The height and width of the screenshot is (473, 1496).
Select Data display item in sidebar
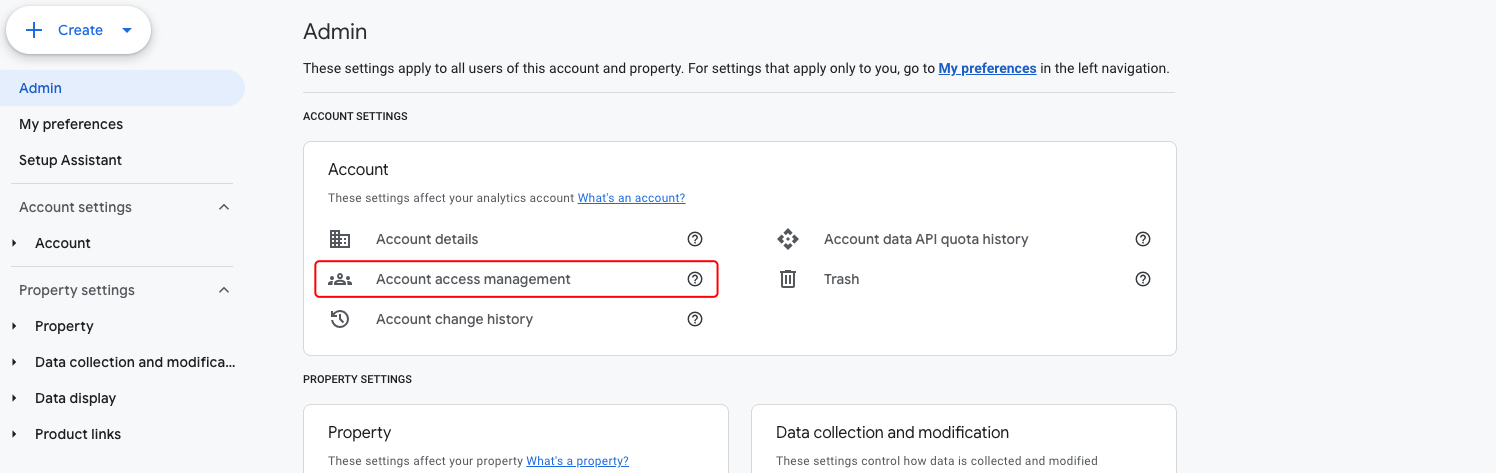coord(75,398)
